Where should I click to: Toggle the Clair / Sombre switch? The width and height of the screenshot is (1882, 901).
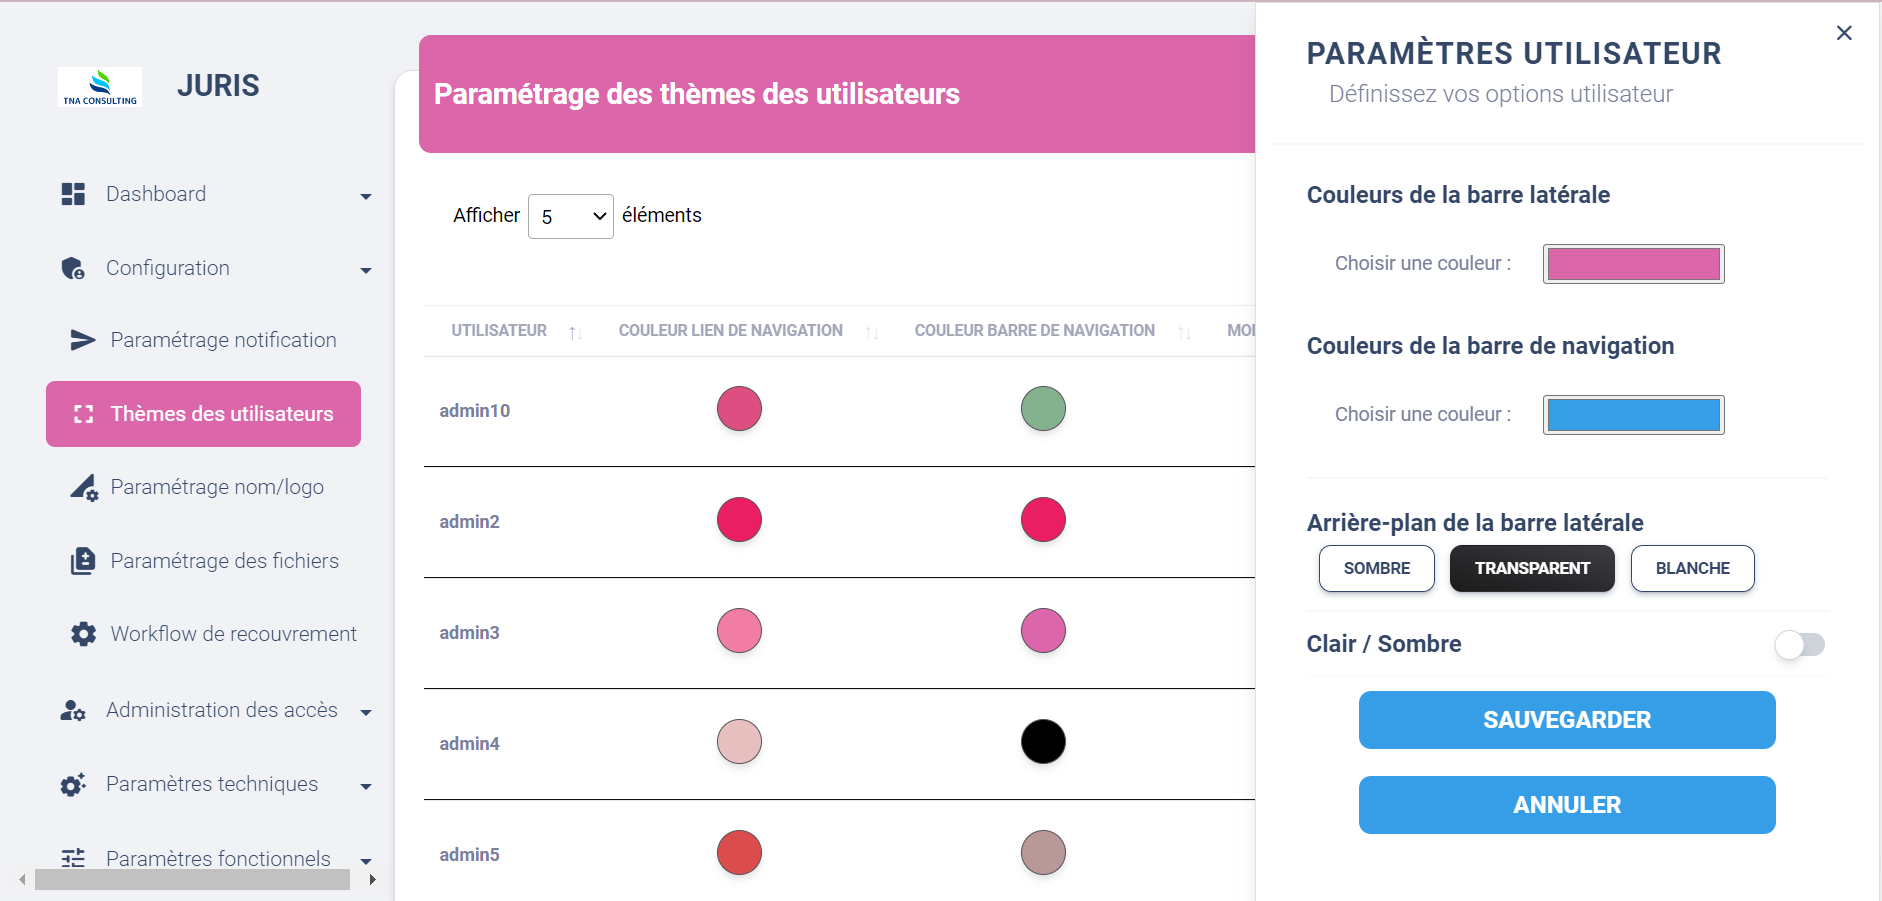click(1799, 645)
